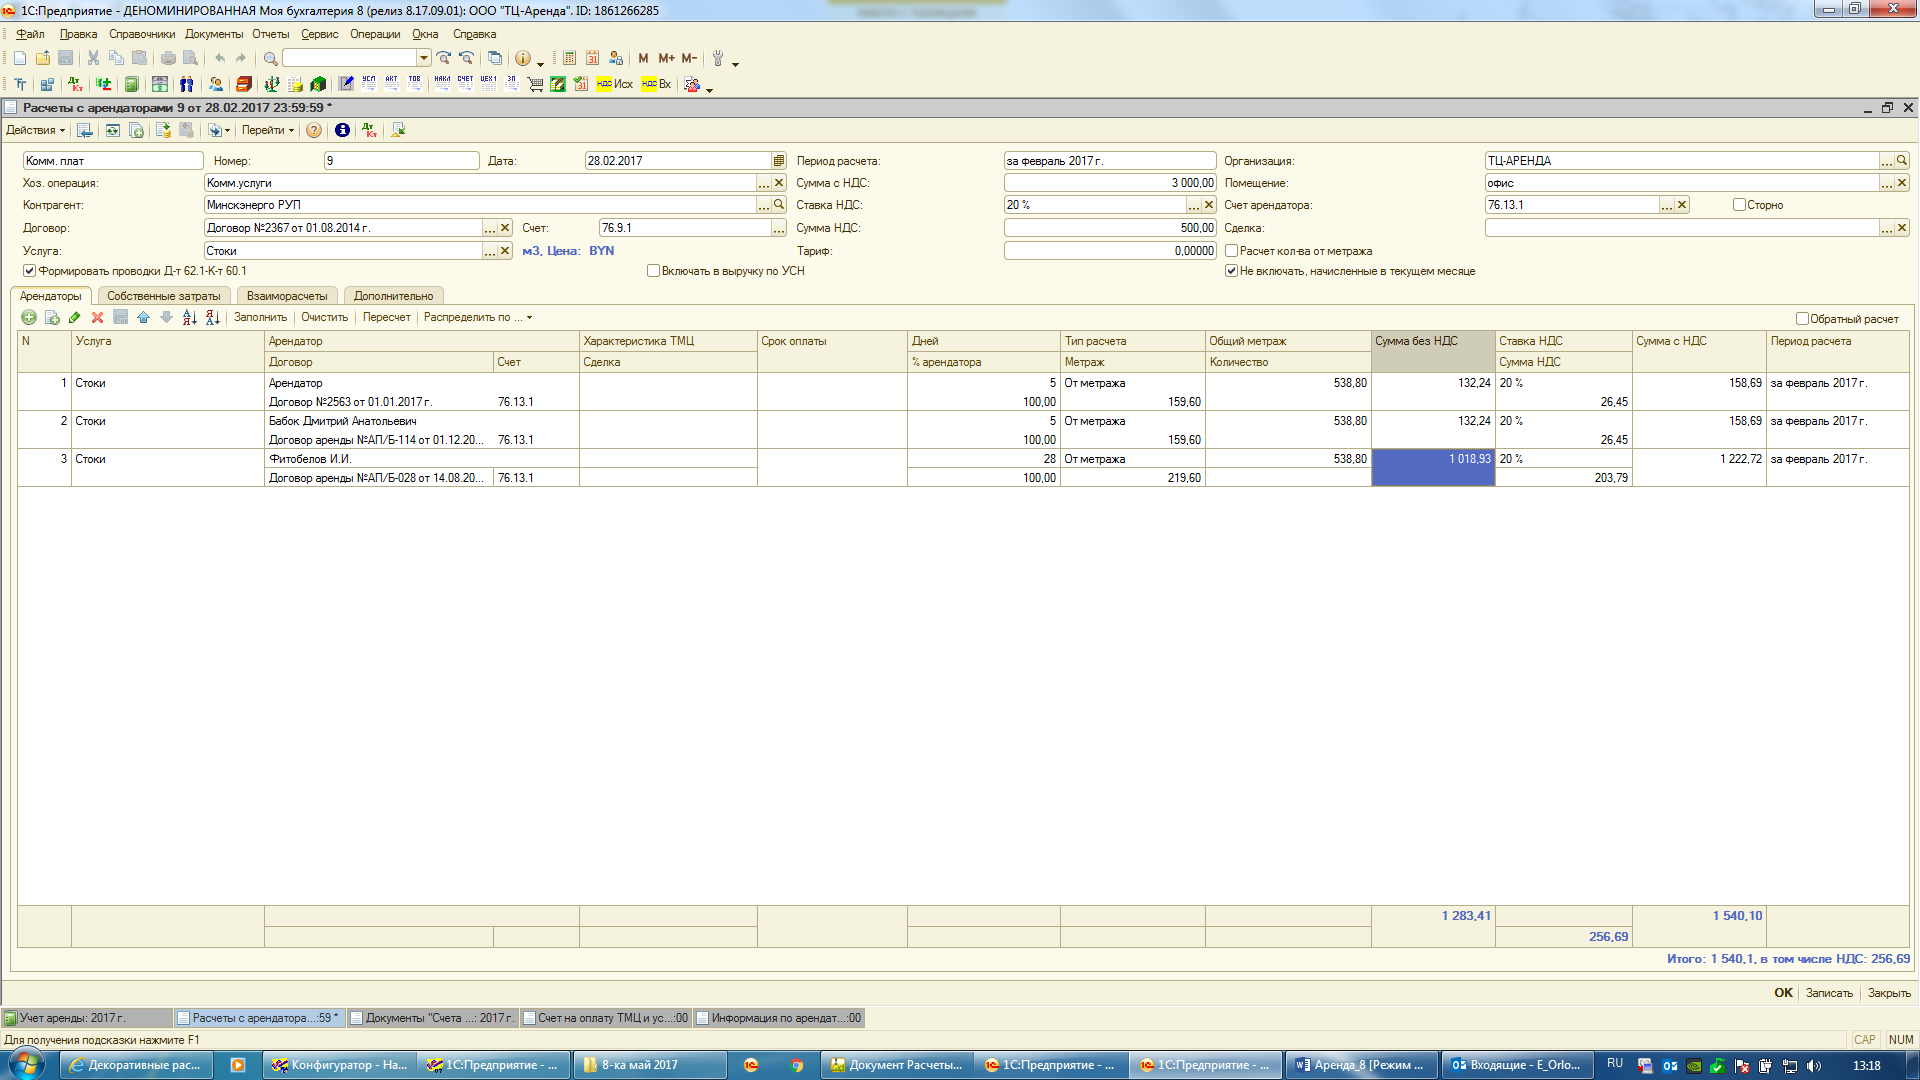Add a new row with green plus icon
The image size is (1920, 1080).
(29, 317)
